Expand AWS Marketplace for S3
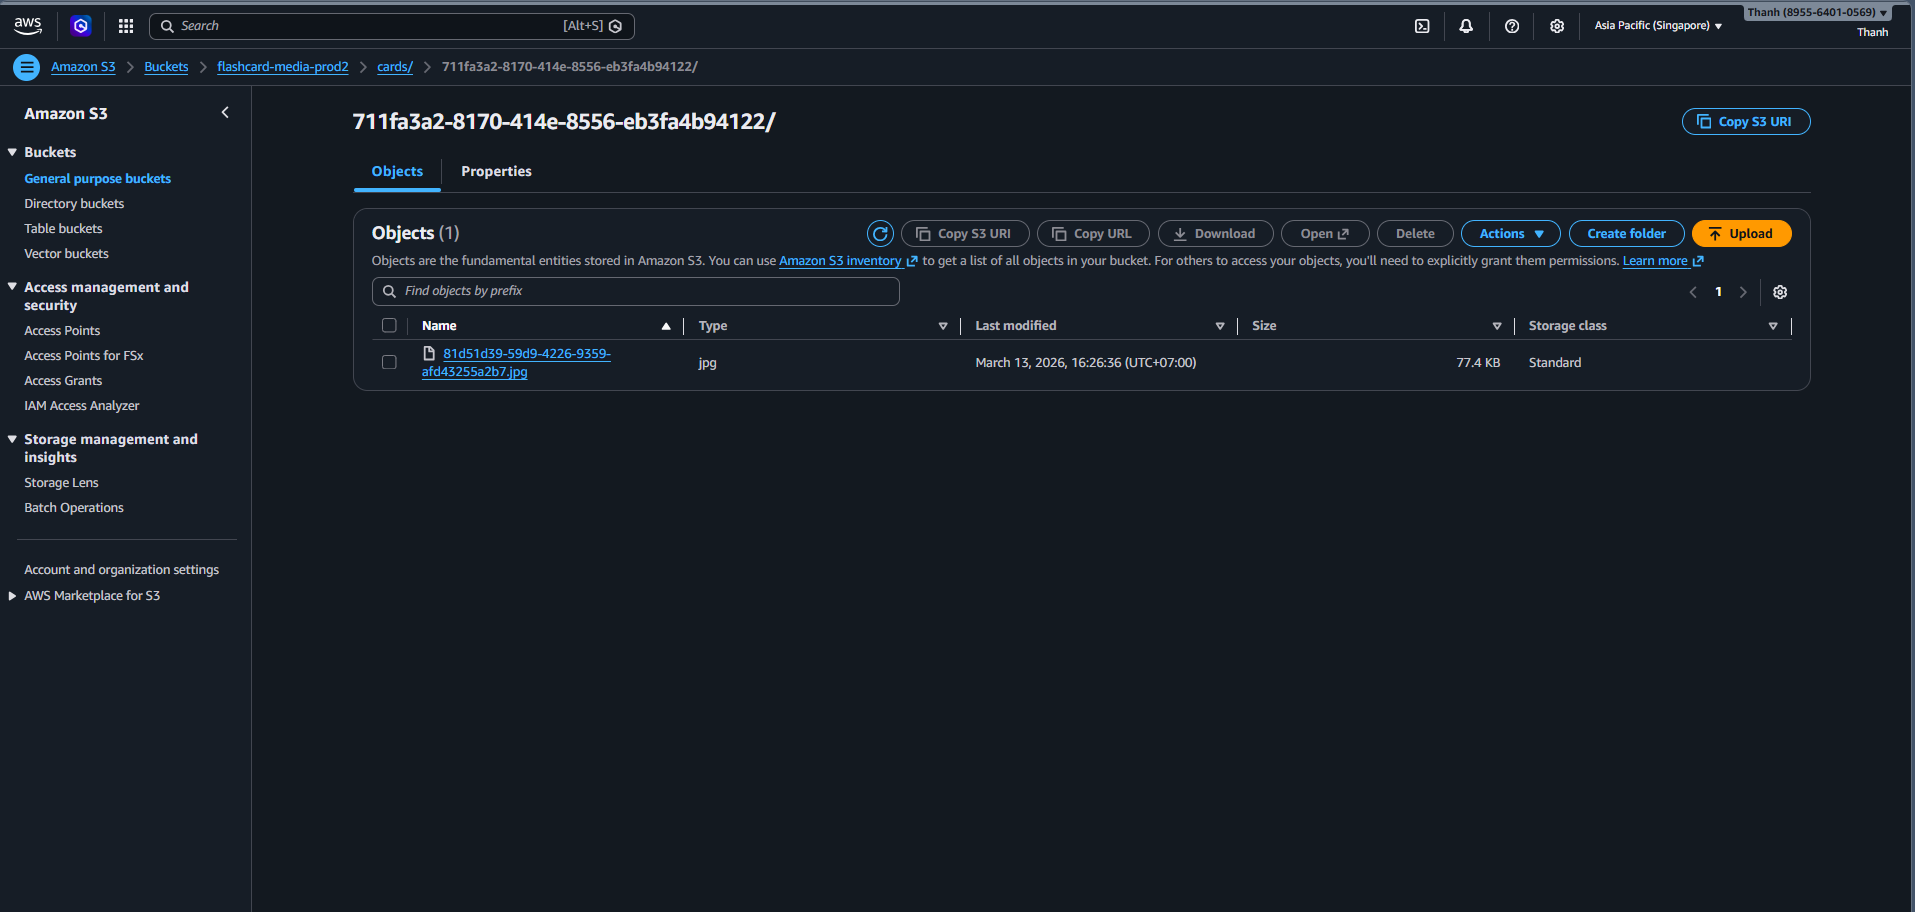 13,596
